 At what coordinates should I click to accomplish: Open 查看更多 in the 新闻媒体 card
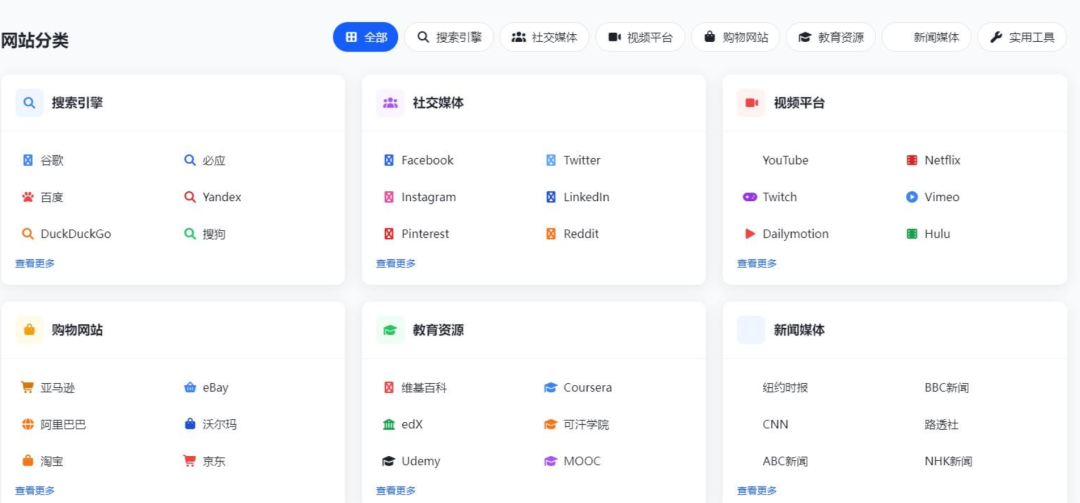pyautogui.click(x=757, y=491)
